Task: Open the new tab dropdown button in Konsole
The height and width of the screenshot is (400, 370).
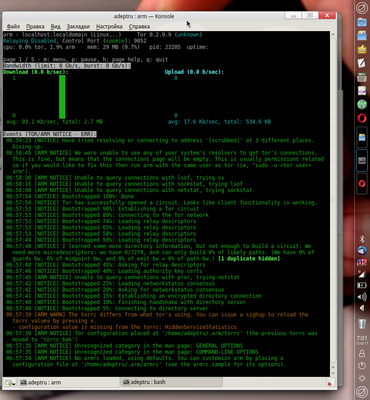Action: pos(10,383)
